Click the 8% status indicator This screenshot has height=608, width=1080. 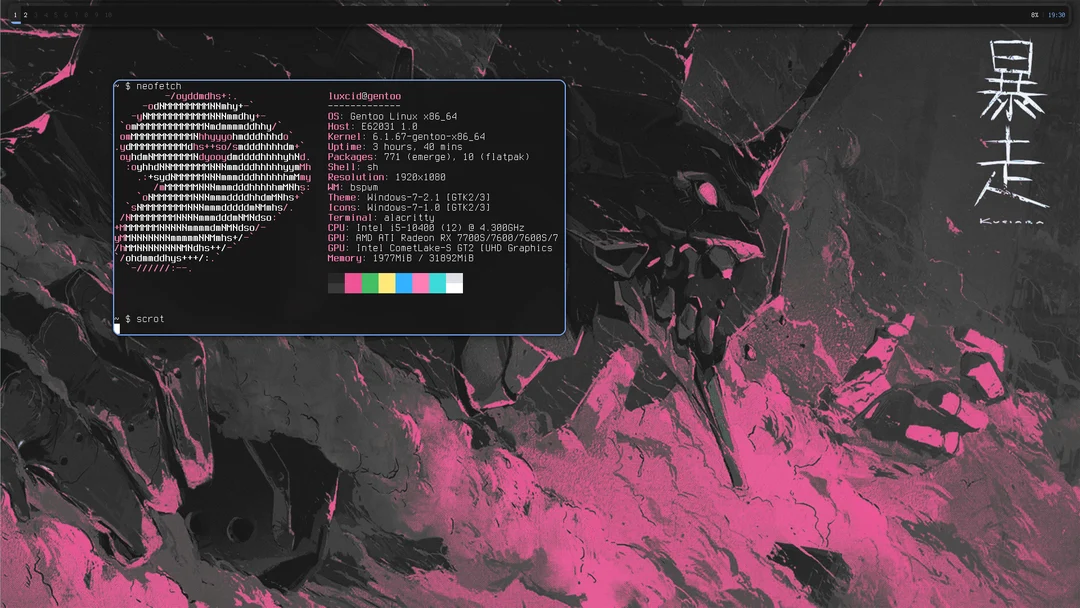pyautogui.click(x=1034, y=15)
